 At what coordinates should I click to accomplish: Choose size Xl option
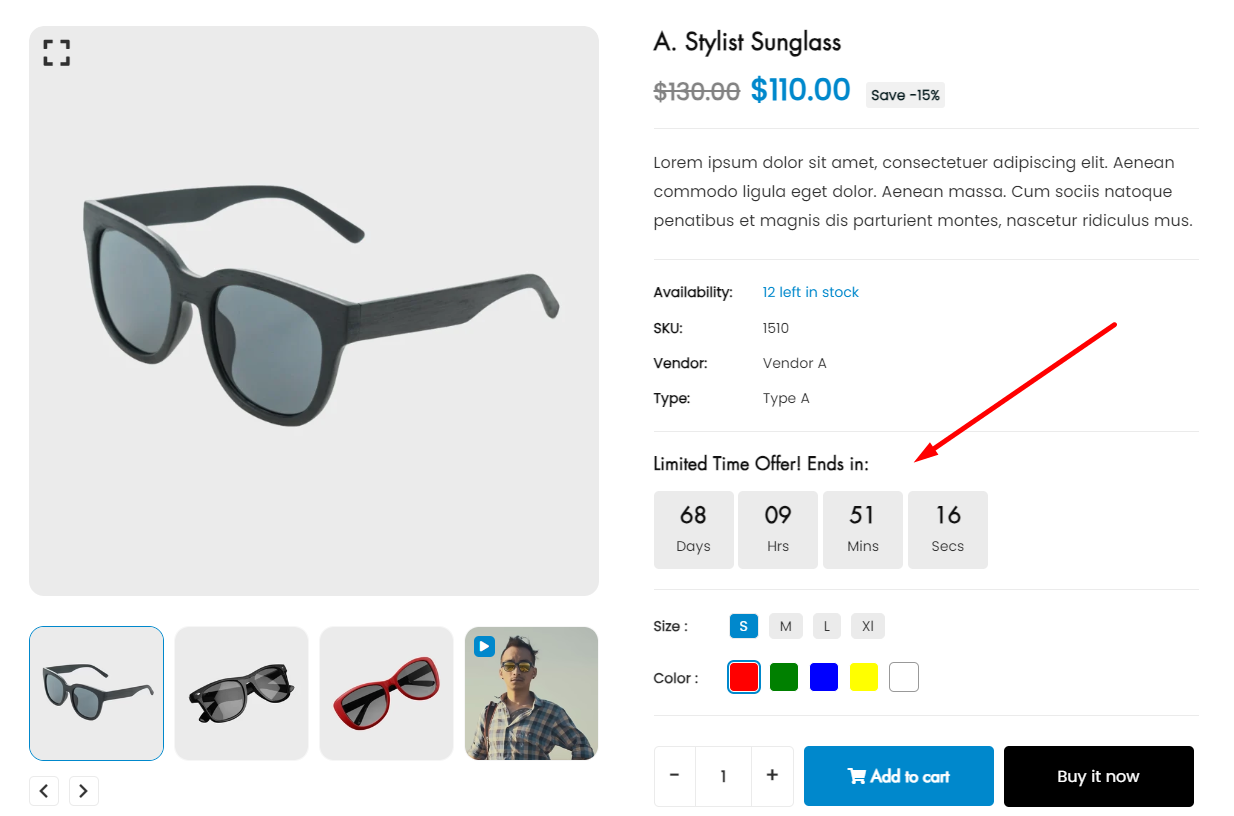point(868,626)
